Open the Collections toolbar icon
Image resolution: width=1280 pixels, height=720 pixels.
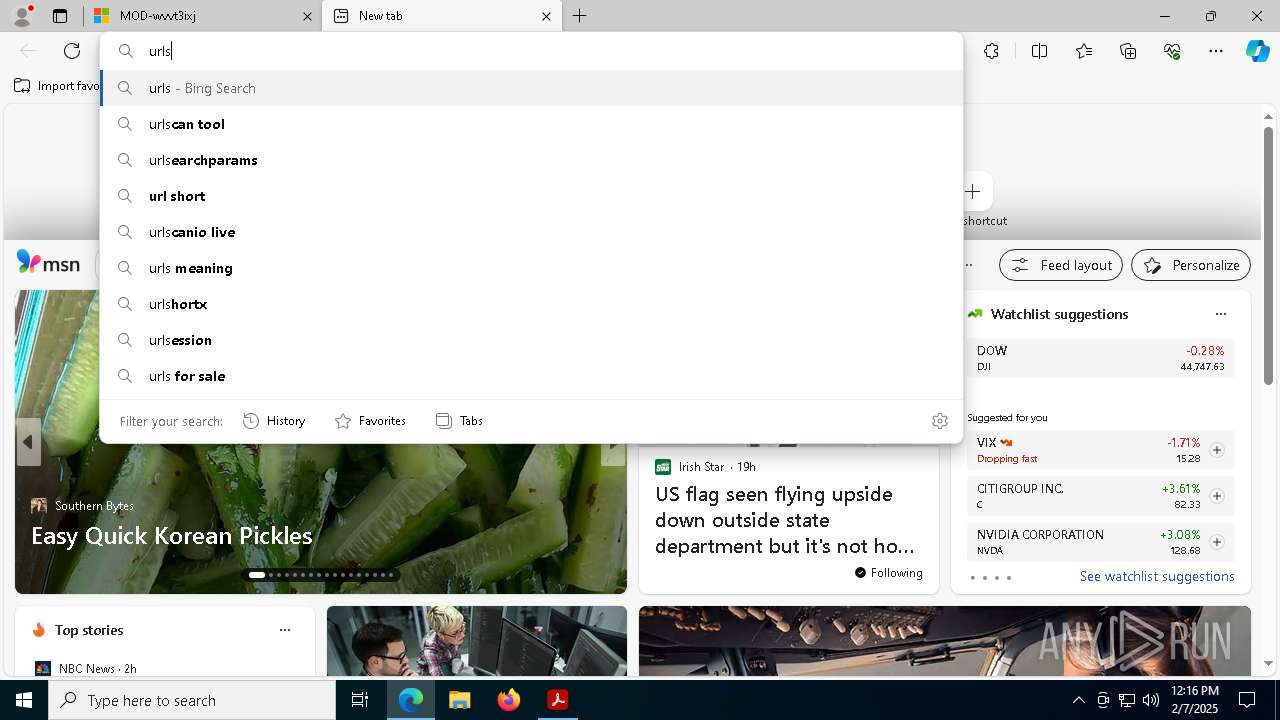(1128, 51)
